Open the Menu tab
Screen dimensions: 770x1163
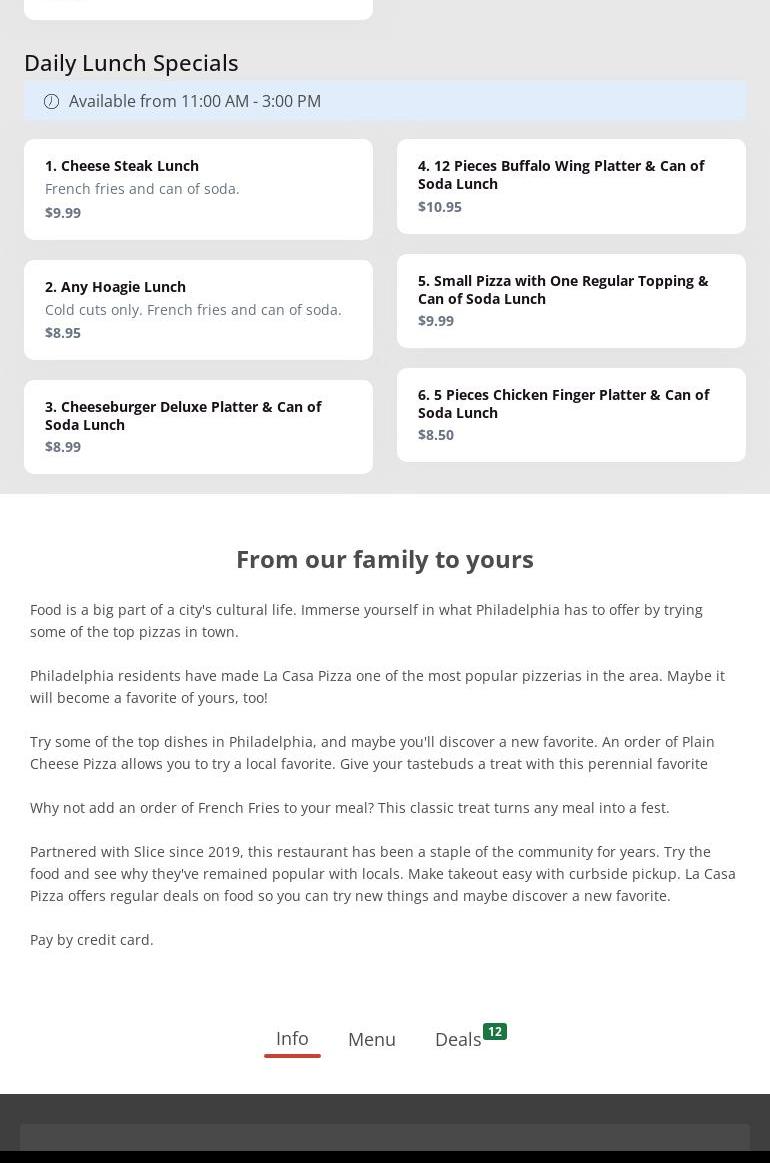coord(372,1040)
